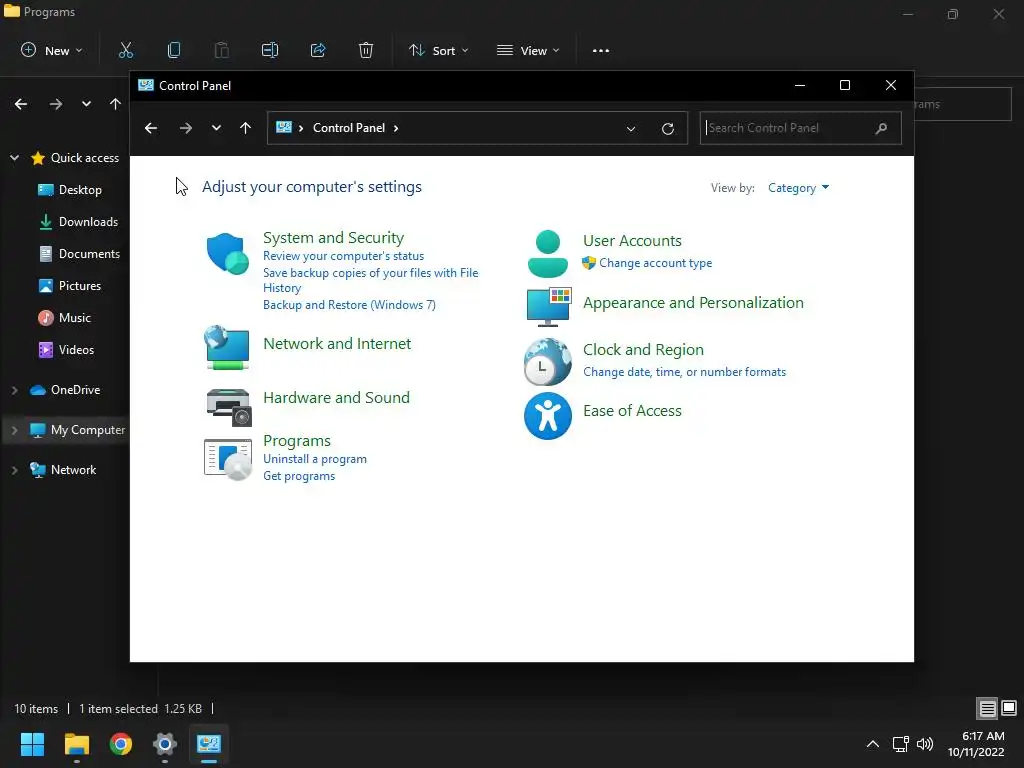Click Paste icon in File Explorer toolbar

(221, 50)
